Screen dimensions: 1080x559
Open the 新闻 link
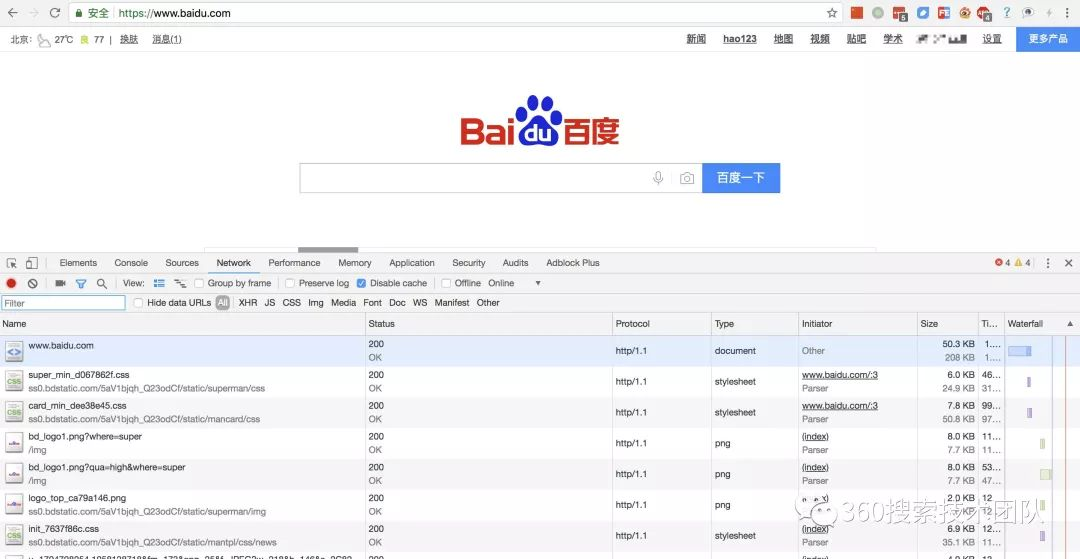click(696, 39)
